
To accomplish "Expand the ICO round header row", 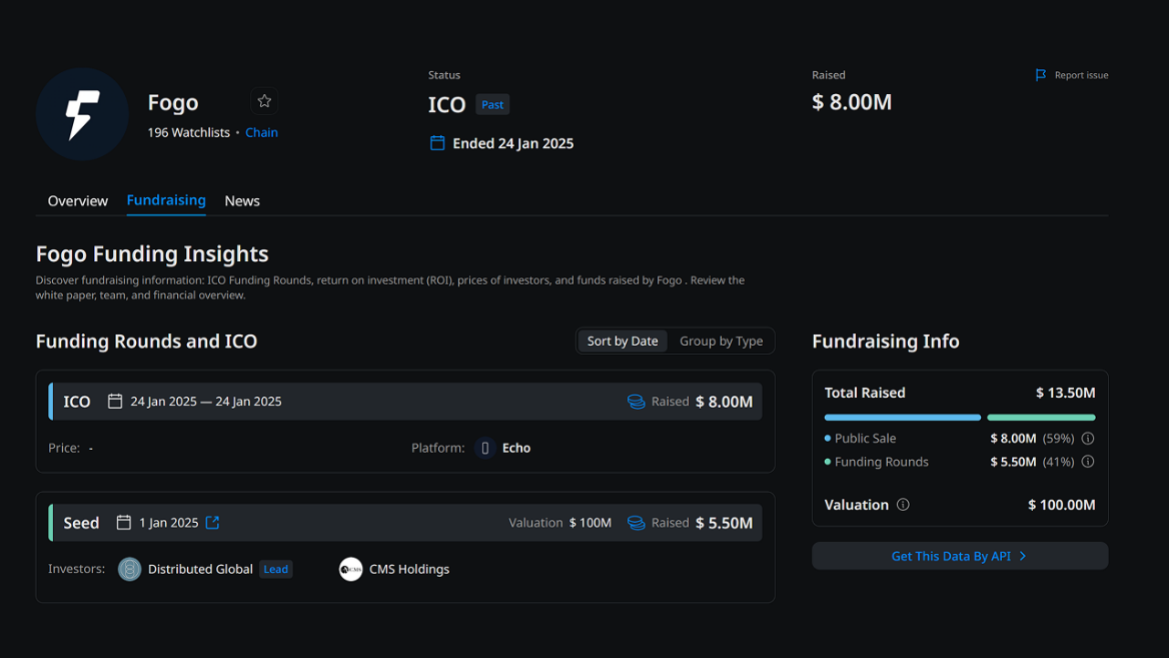I will pos(405,402).
